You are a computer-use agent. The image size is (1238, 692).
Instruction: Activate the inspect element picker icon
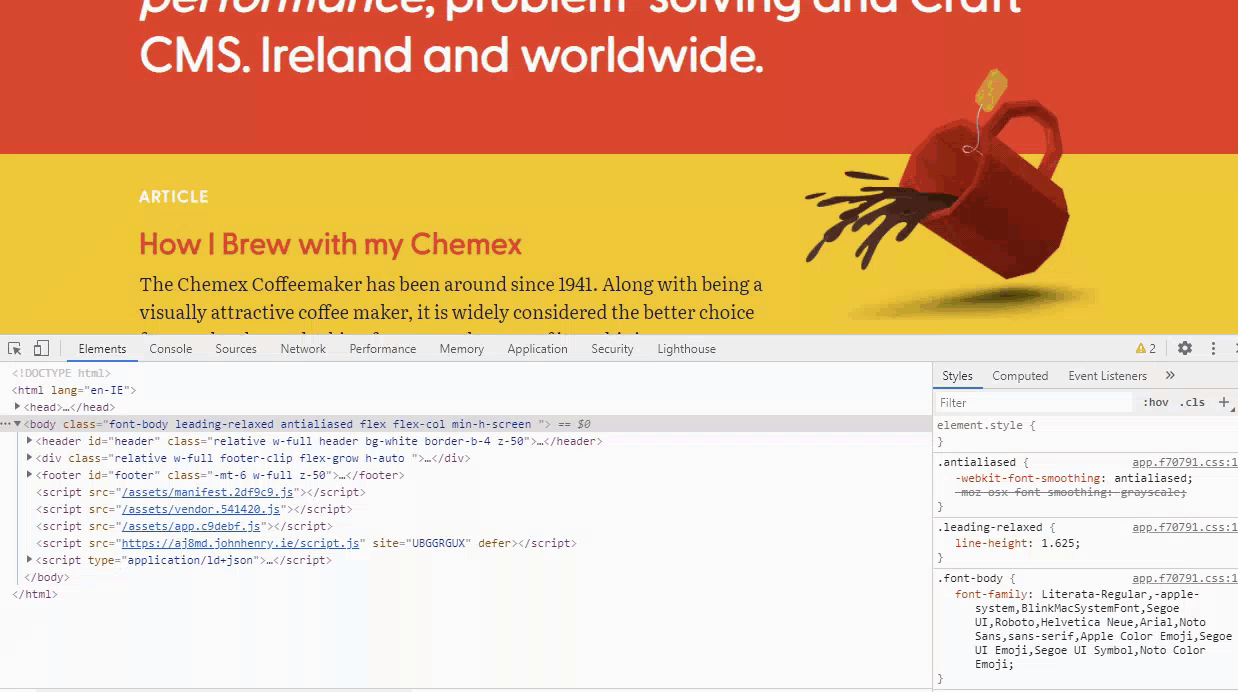[x=15, y=349]
